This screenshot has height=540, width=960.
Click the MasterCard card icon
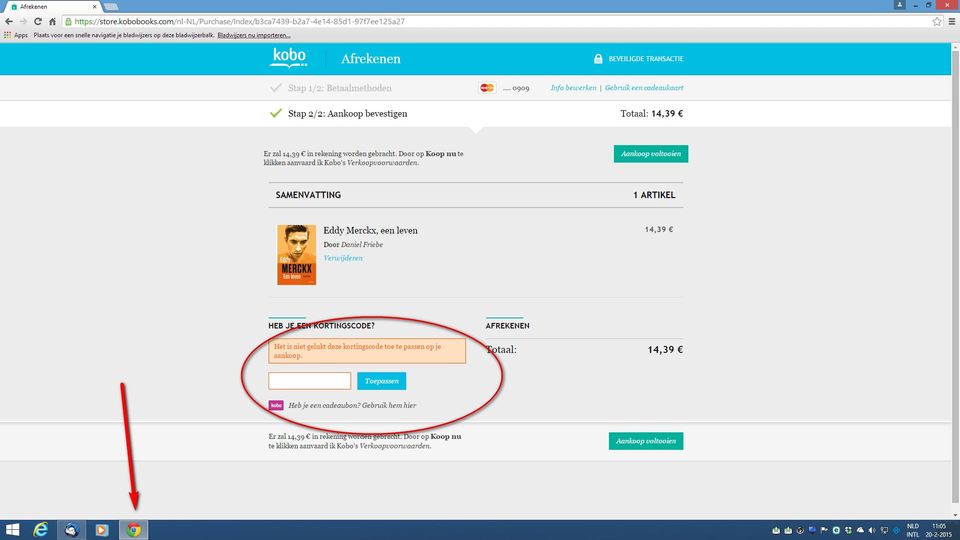click(x=487, y=88)
